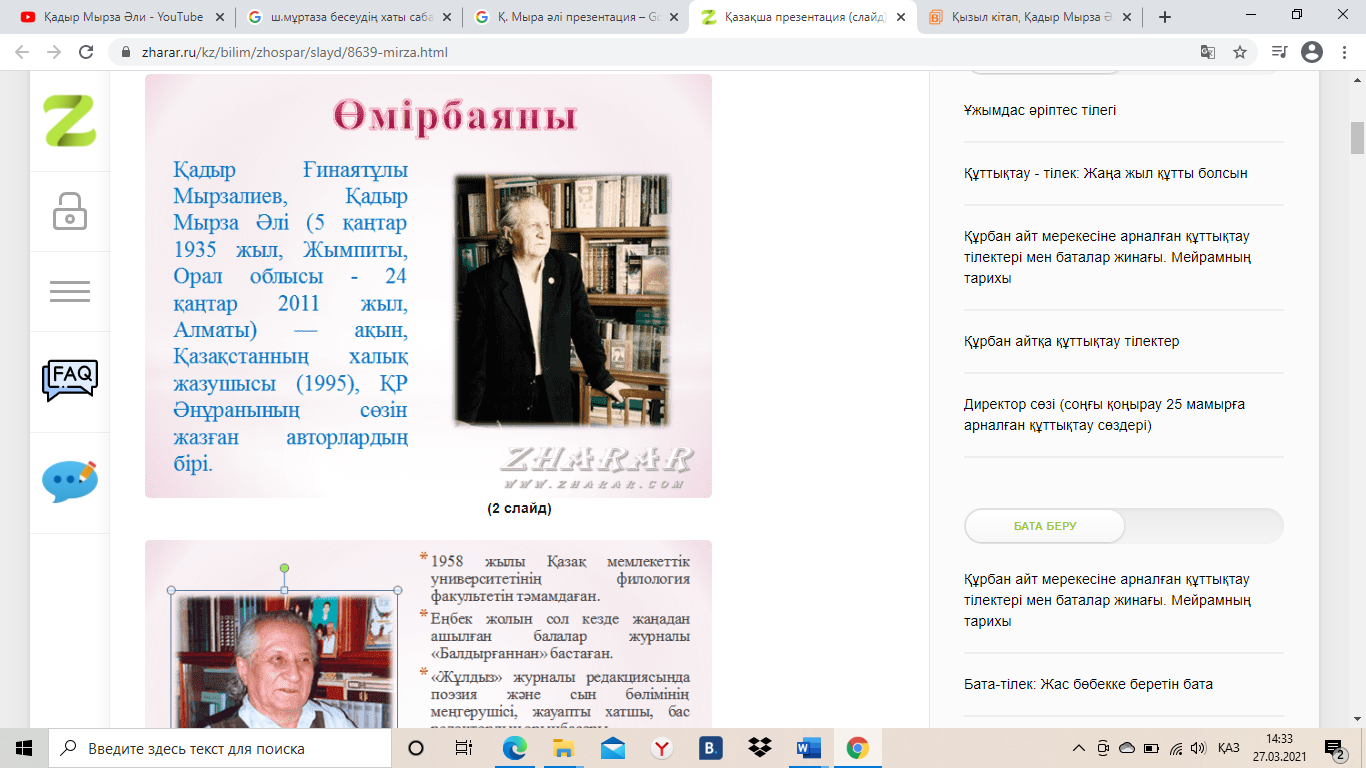Screen dimensions: 1366x768
Task: Go back to the previous page
Action: coord(24,52)
